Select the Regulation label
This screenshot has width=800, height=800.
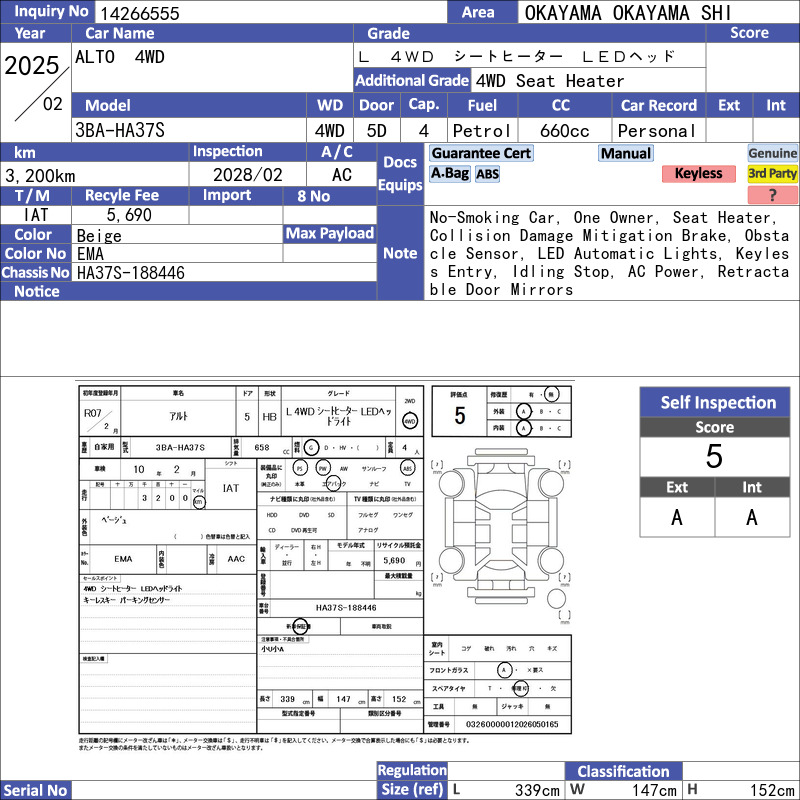412,770
